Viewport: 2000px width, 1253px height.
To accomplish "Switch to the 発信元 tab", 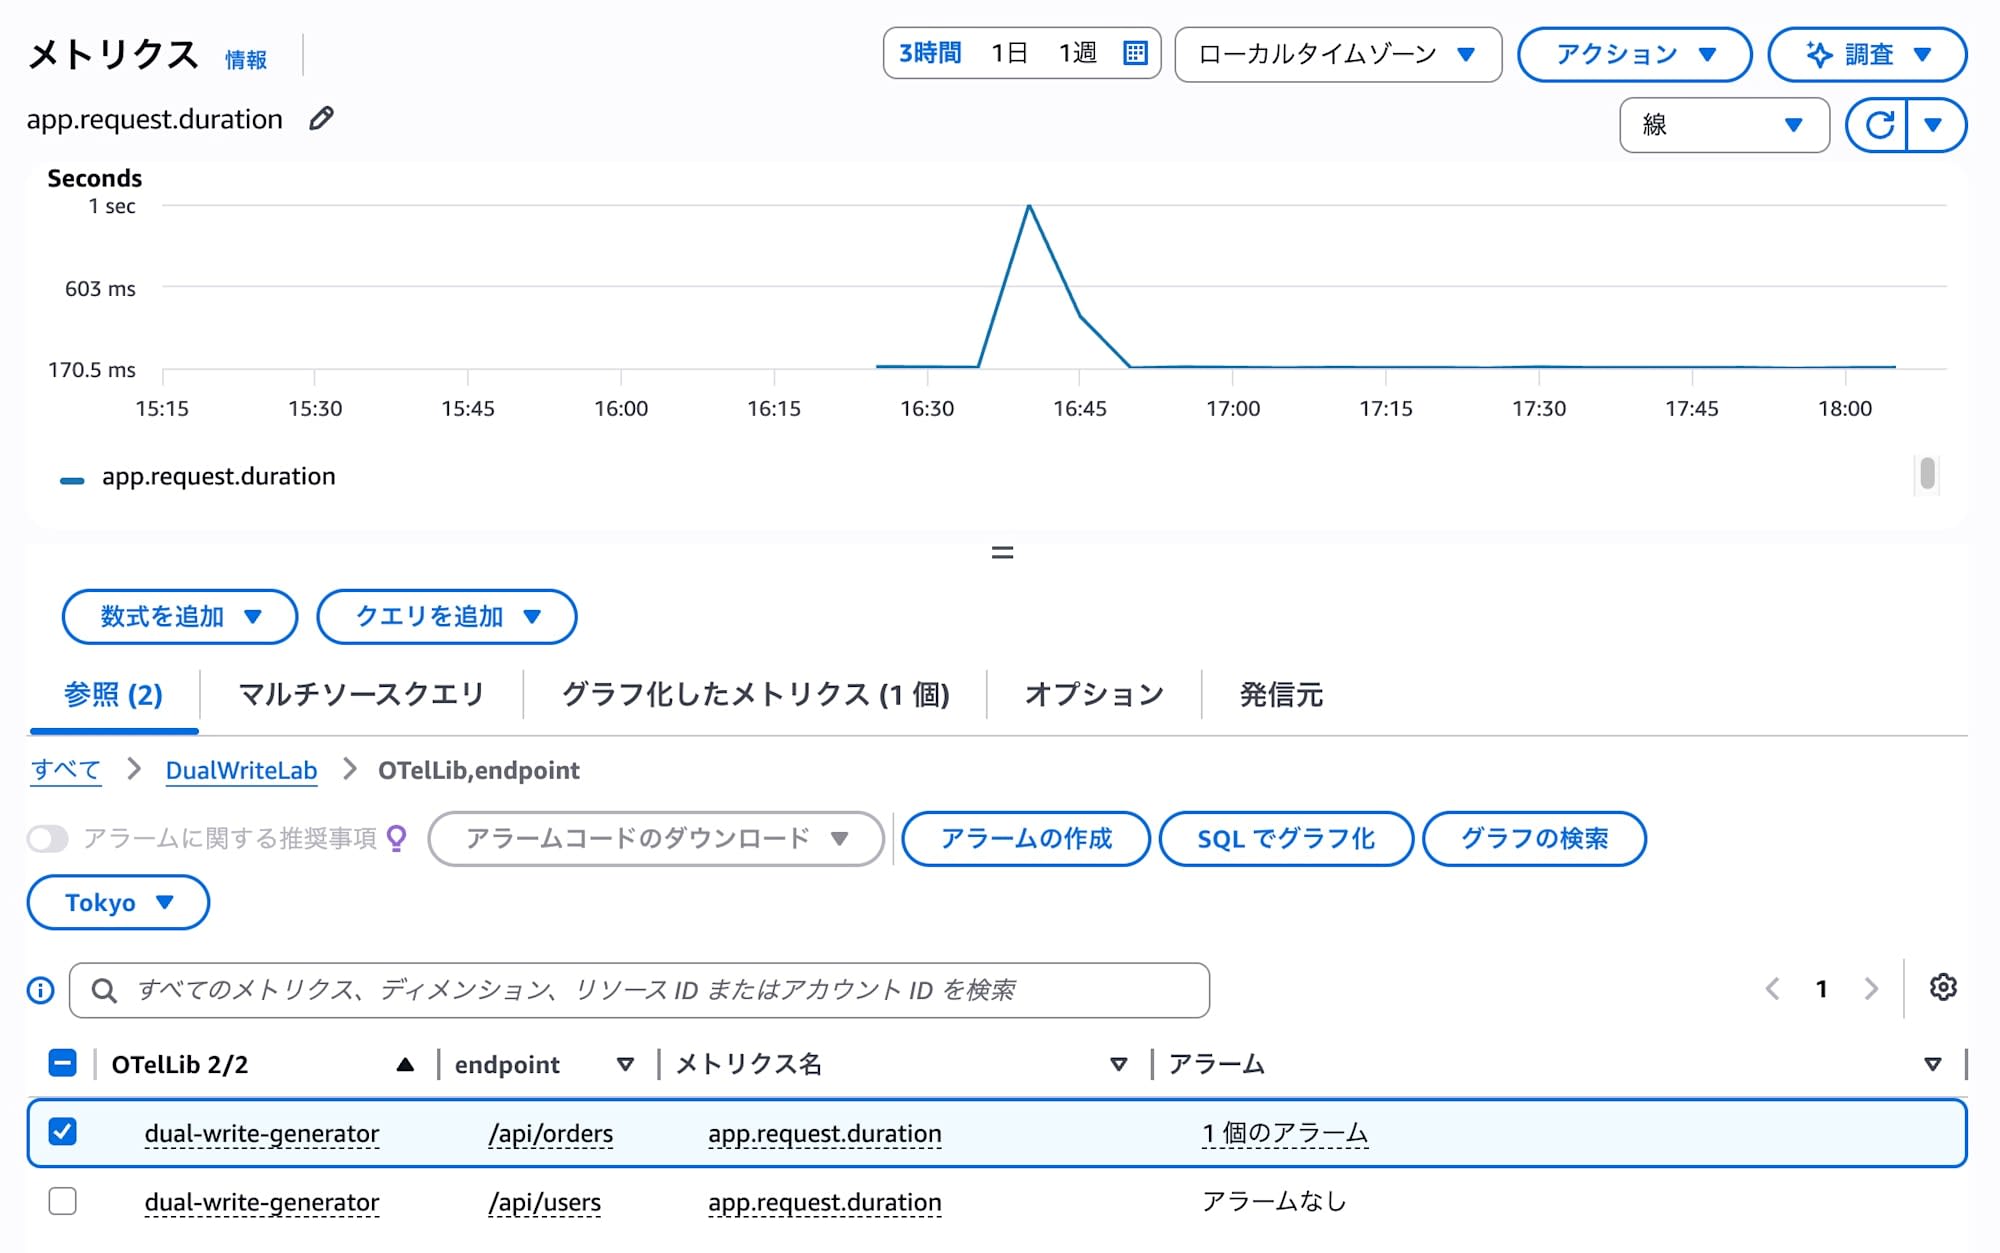I will pyautogui.click(x=1281, y=694).
